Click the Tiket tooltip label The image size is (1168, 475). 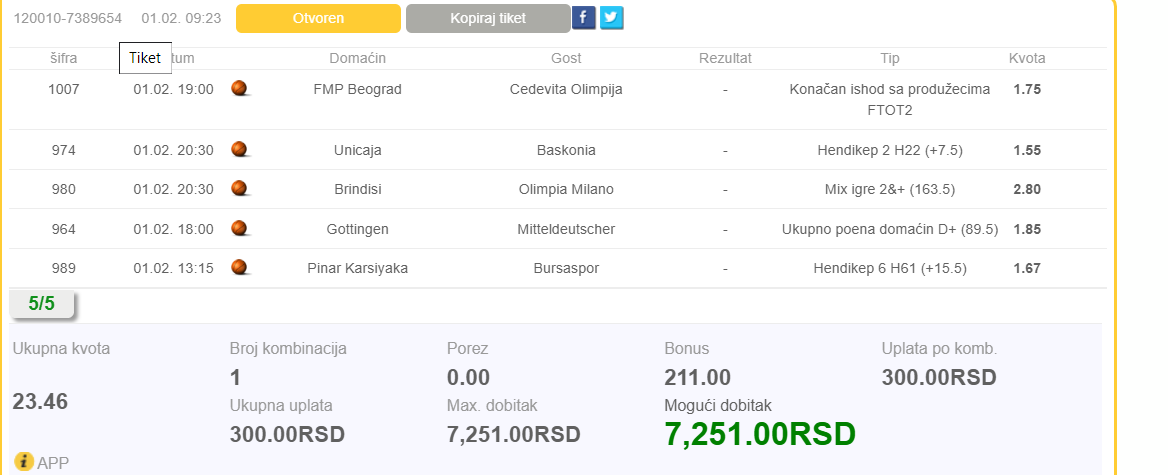click(x=145, y=58)
